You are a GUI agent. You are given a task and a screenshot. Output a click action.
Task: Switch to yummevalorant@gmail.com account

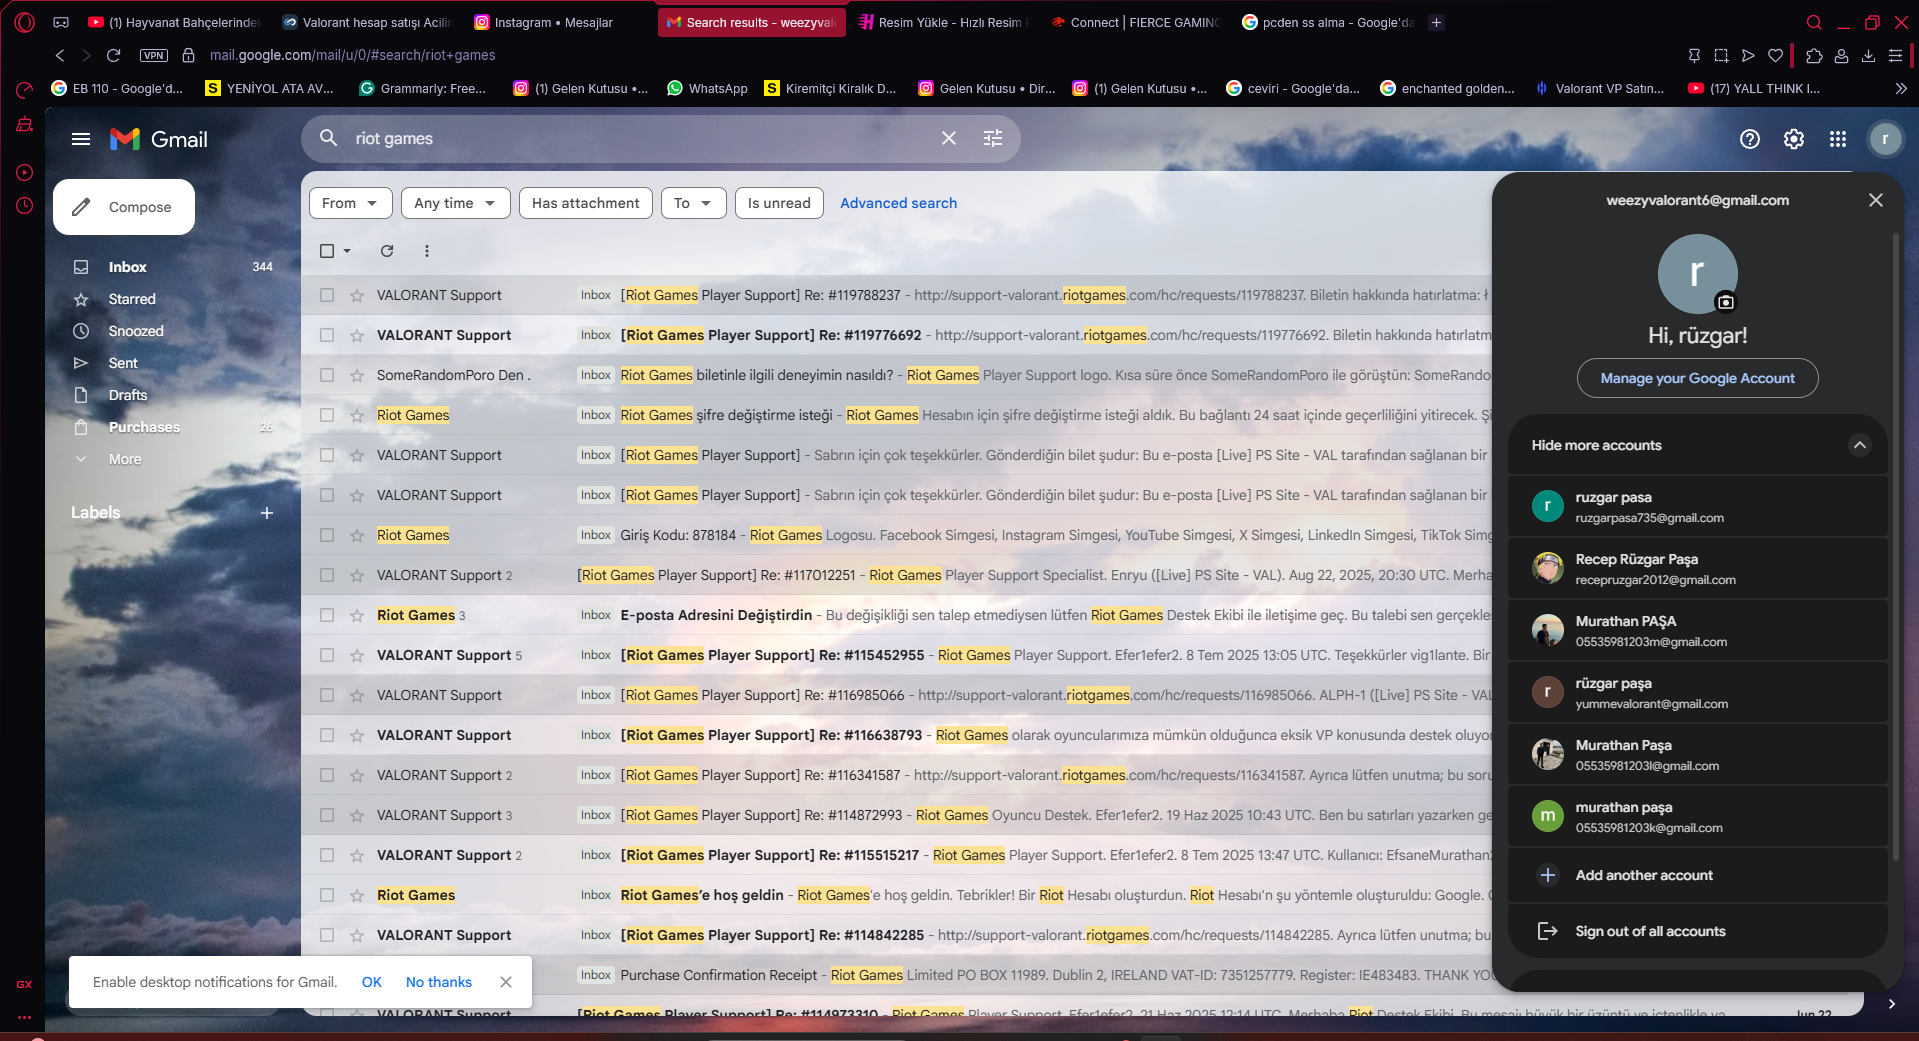[x=1697, y=693]
